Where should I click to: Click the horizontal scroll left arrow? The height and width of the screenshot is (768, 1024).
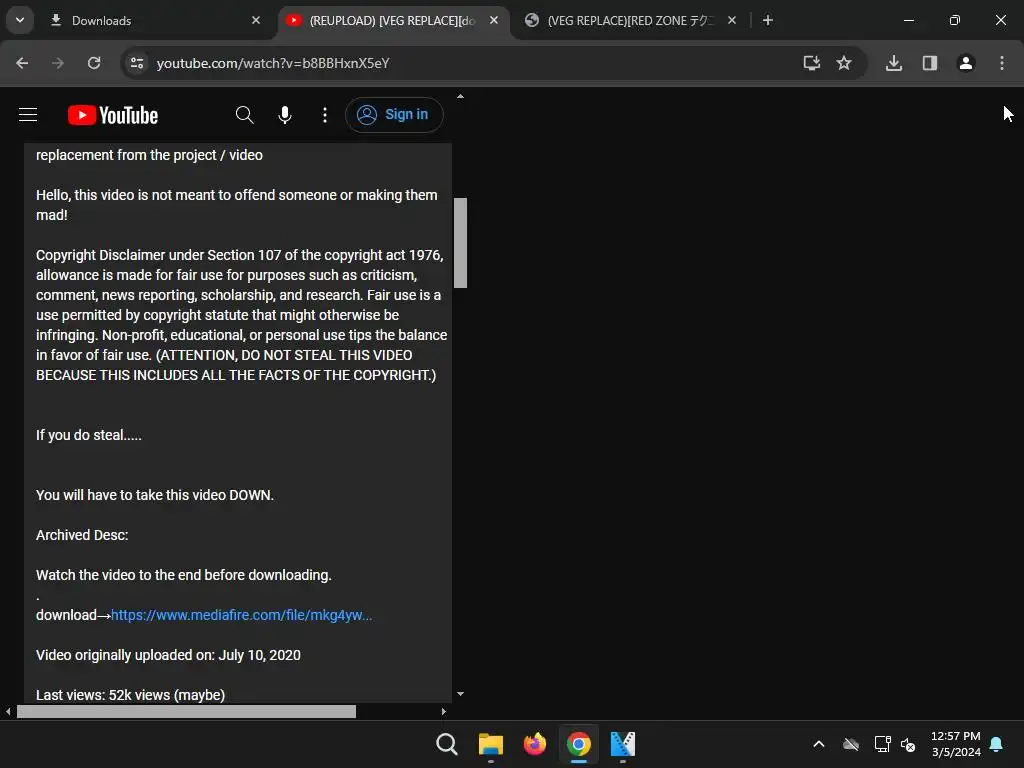(8, 711)
